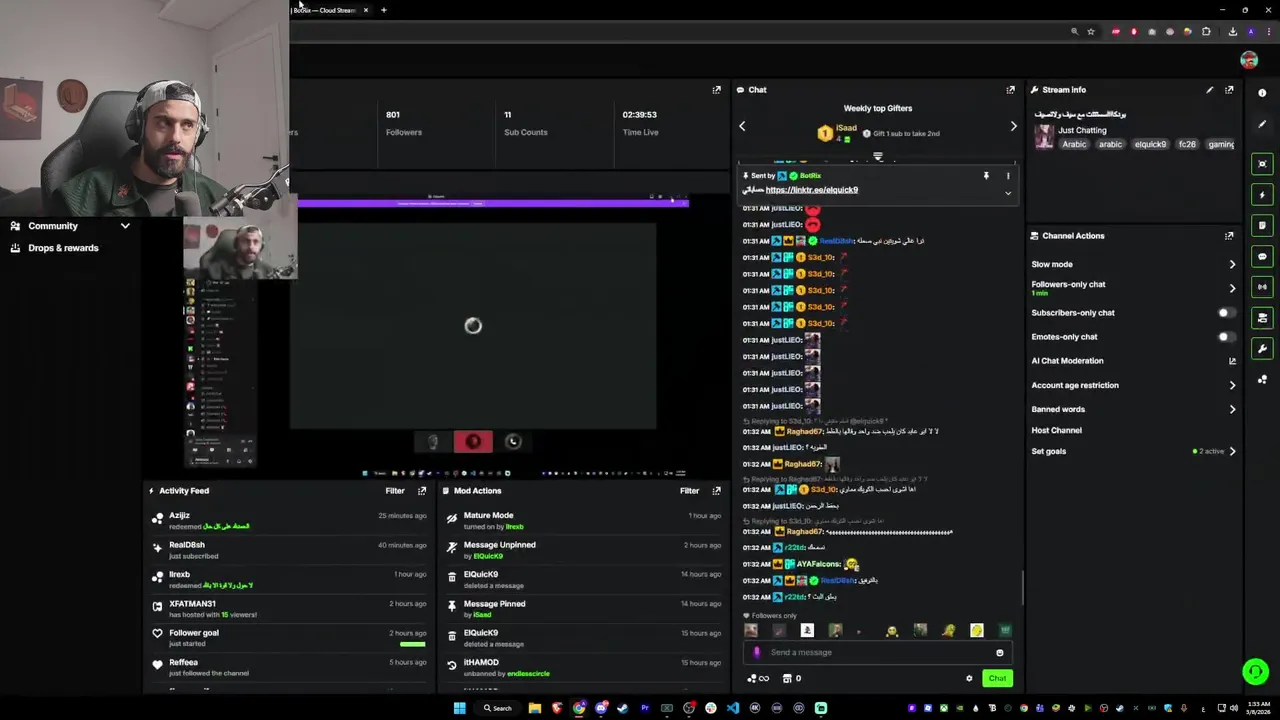Open taskbar Search box
Viewport: 1280px width, 720px height.
coord(498,708)
